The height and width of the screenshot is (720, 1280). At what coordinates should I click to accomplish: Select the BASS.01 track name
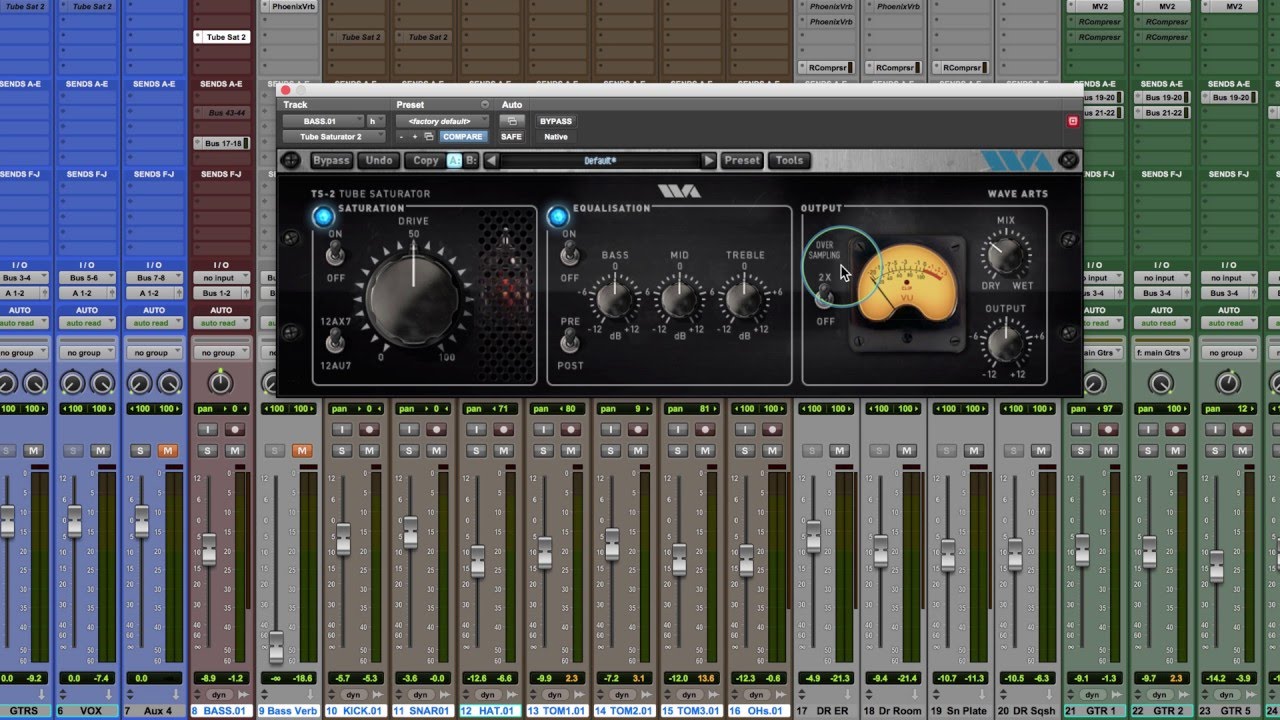[x=222, y=711]
